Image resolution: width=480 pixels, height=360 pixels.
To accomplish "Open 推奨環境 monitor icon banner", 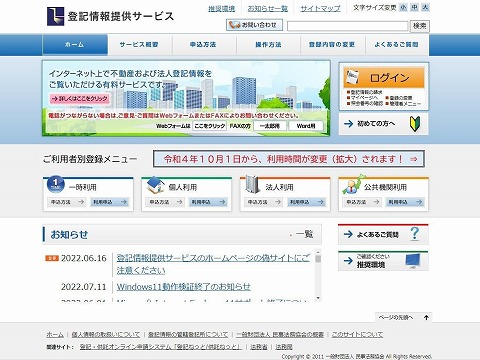I will click(x=383, y=261).
